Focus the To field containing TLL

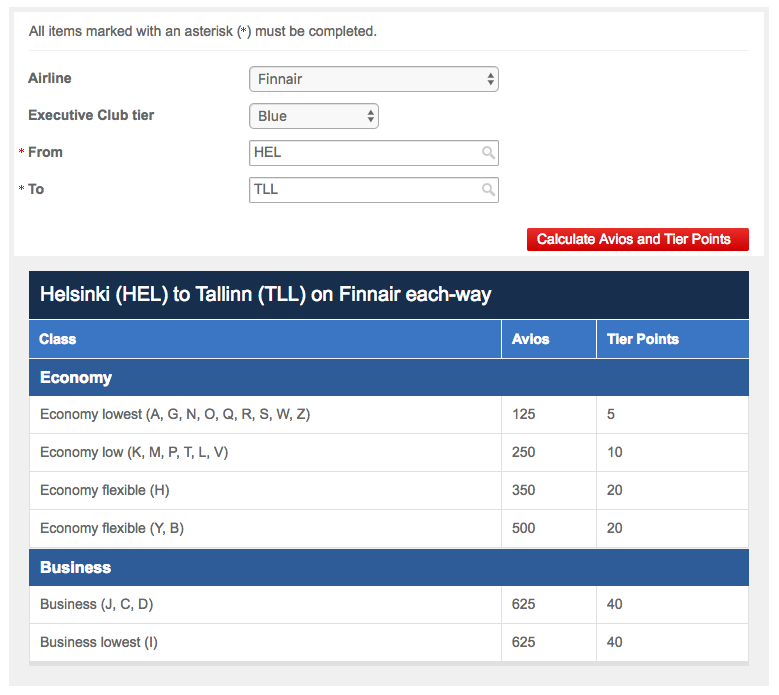[364, 190]
